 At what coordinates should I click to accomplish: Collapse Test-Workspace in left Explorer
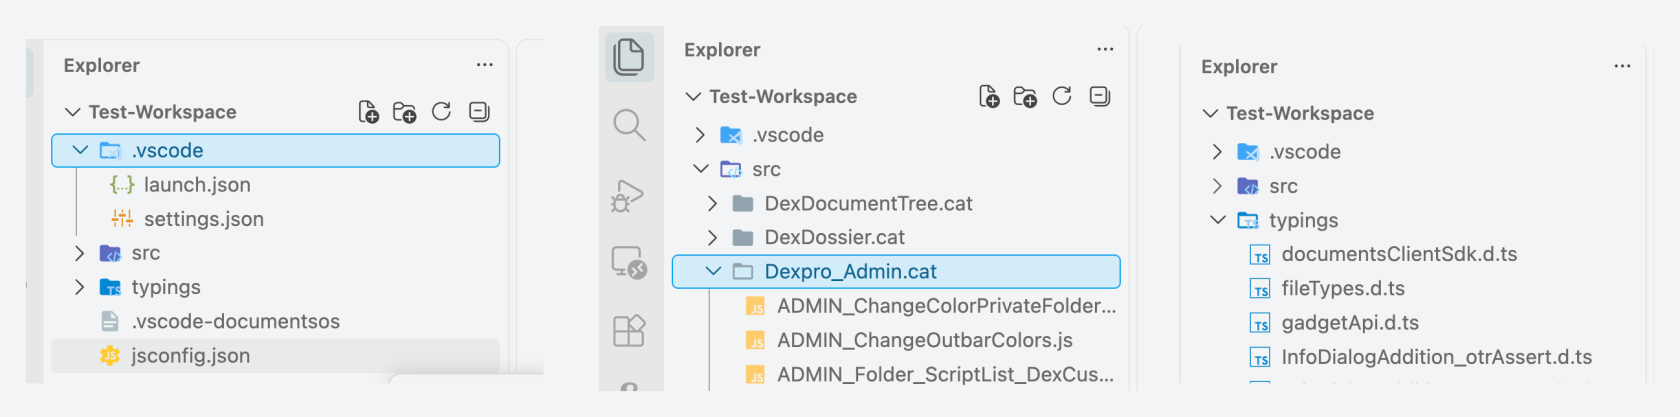tap(72, 112)
